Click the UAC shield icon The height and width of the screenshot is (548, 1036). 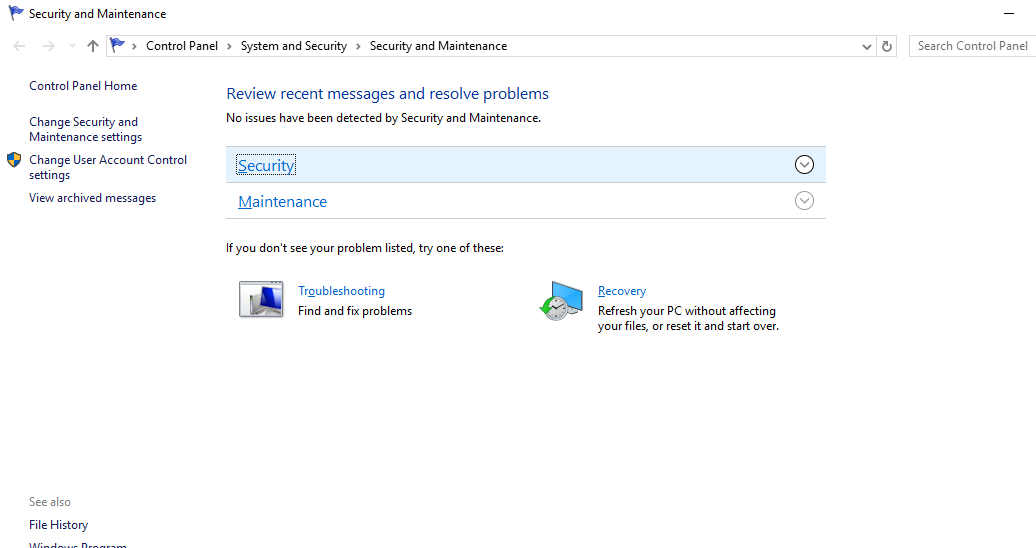tap(14, 160)
